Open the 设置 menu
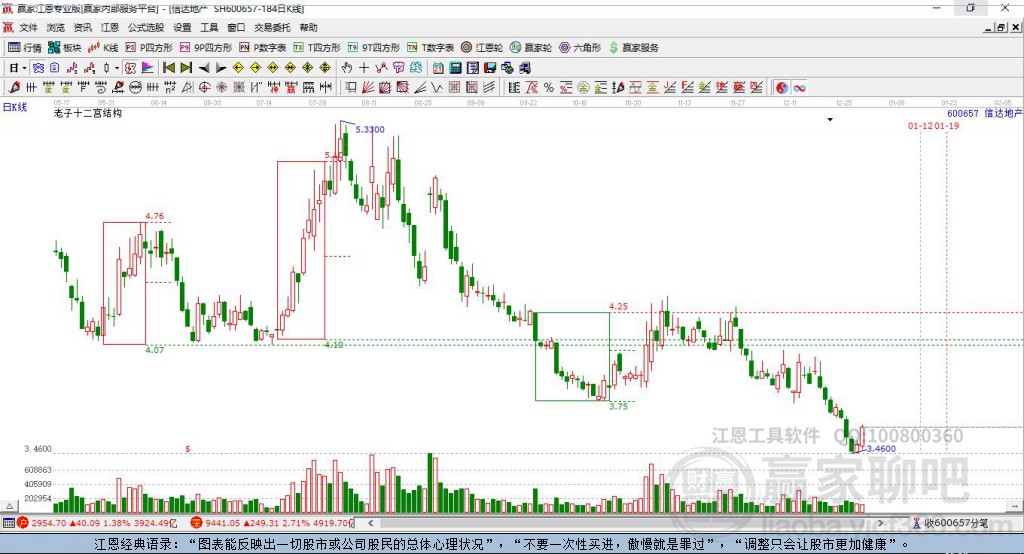Screen dimensions: 1024x554 tap(182, 27)
